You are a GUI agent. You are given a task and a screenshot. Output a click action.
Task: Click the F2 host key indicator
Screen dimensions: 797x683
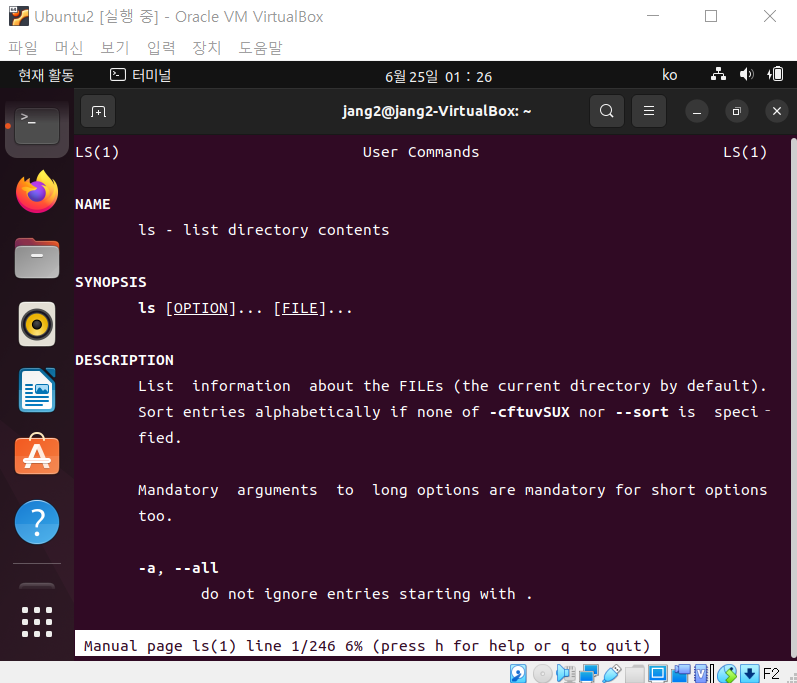[x=771, y=674]
